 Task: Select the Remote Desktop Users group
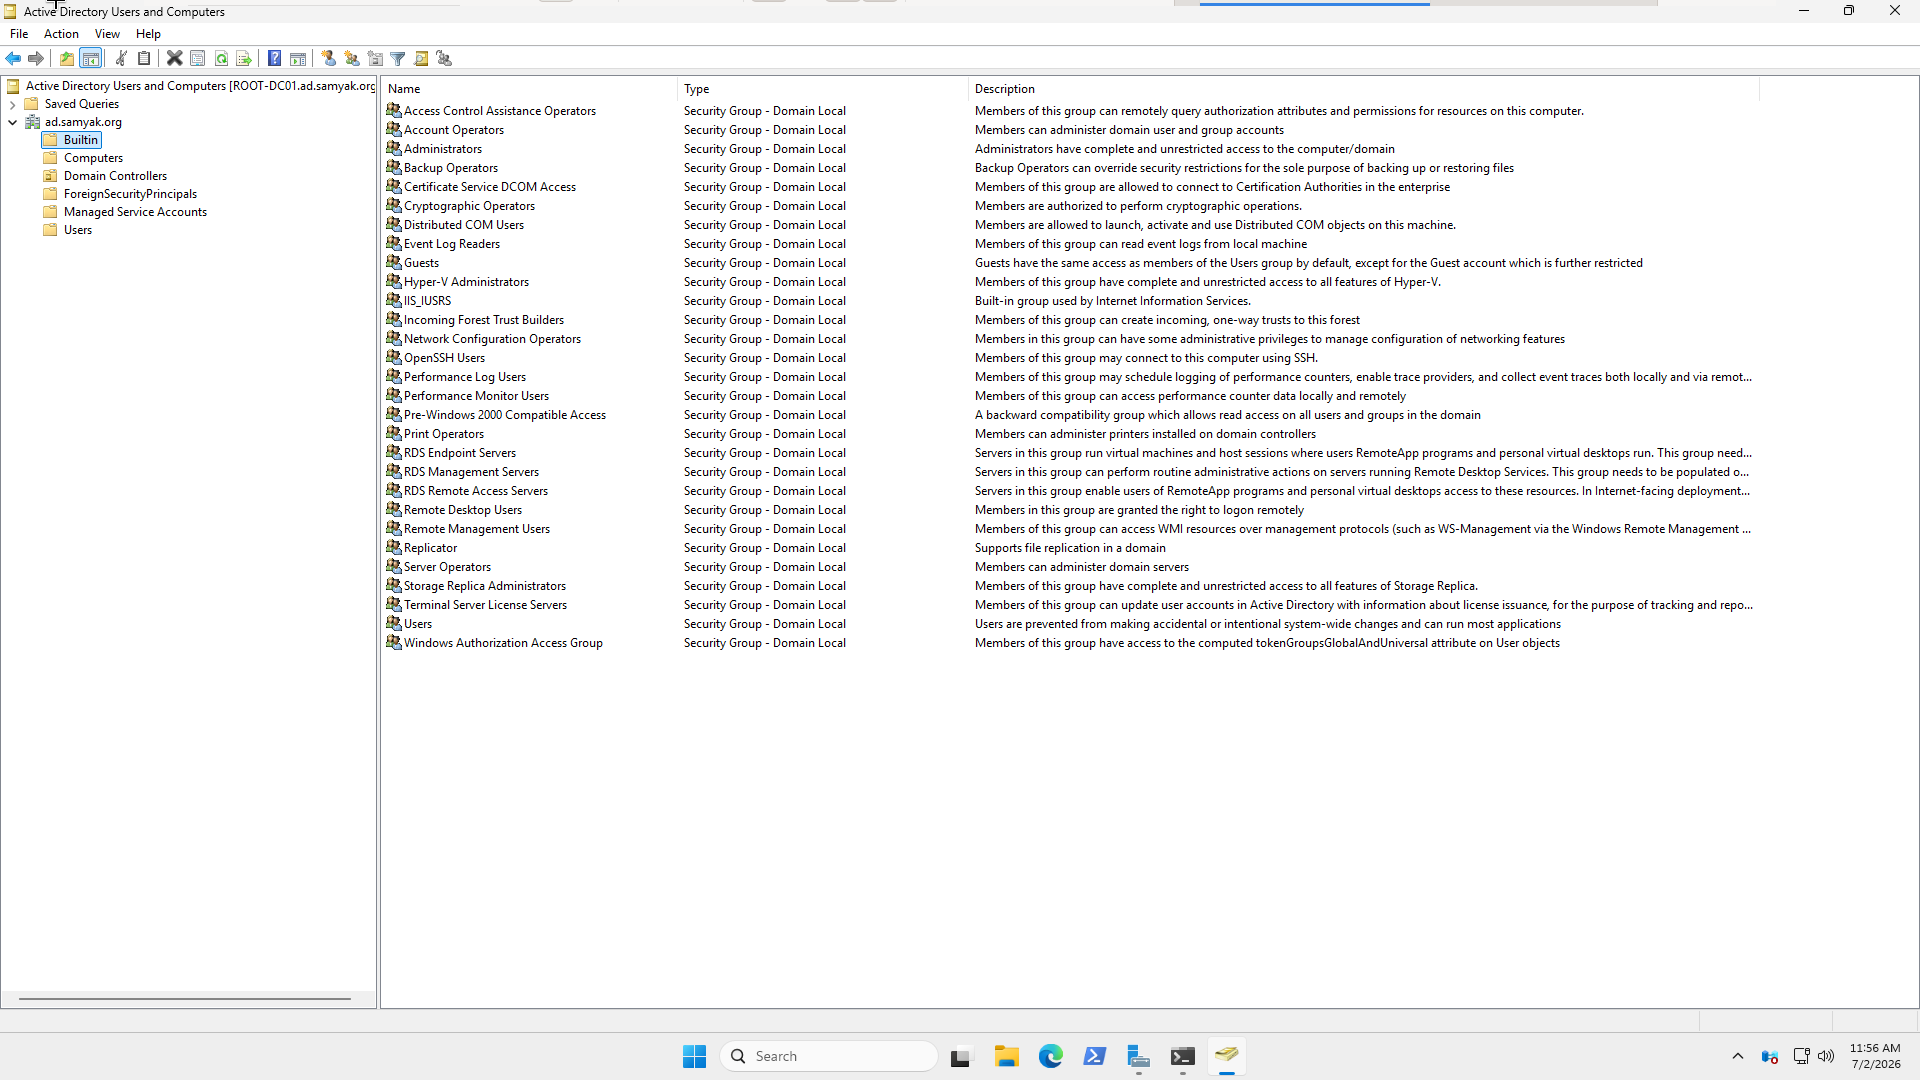[463, 510]
